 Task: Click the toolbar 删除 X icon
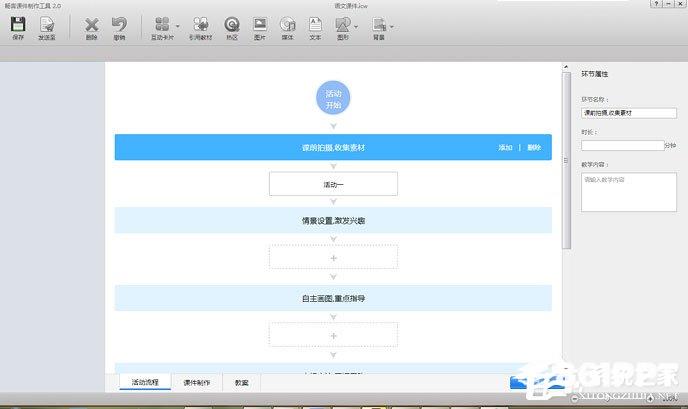tap(91, 25)
